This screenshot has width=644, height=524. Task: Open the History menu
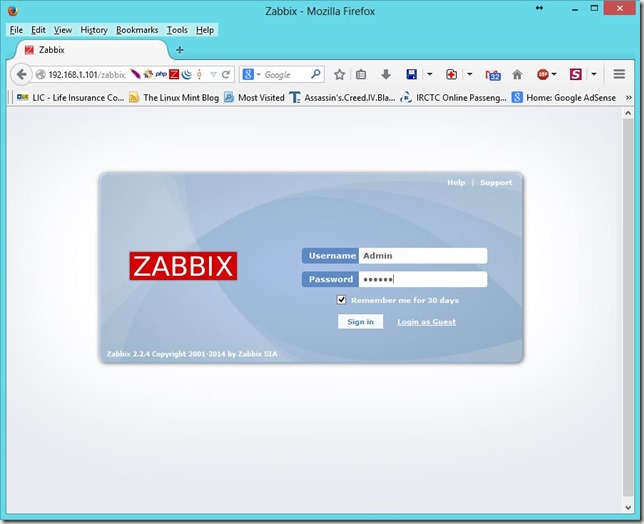point(94,30)
